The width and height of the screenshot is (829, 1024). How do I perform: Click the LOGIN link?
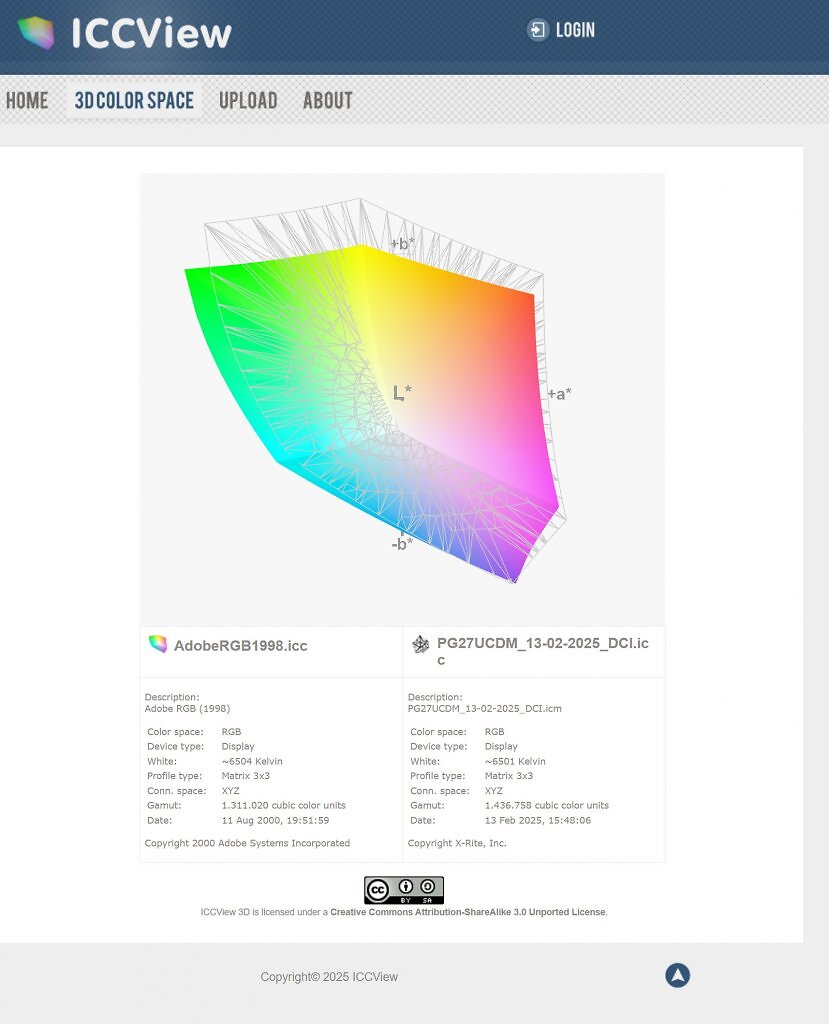coord(576,30)
